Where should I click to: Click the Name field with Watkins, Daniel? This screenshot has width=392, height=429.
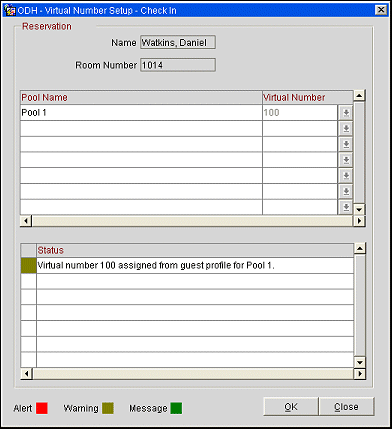[178, 43]
